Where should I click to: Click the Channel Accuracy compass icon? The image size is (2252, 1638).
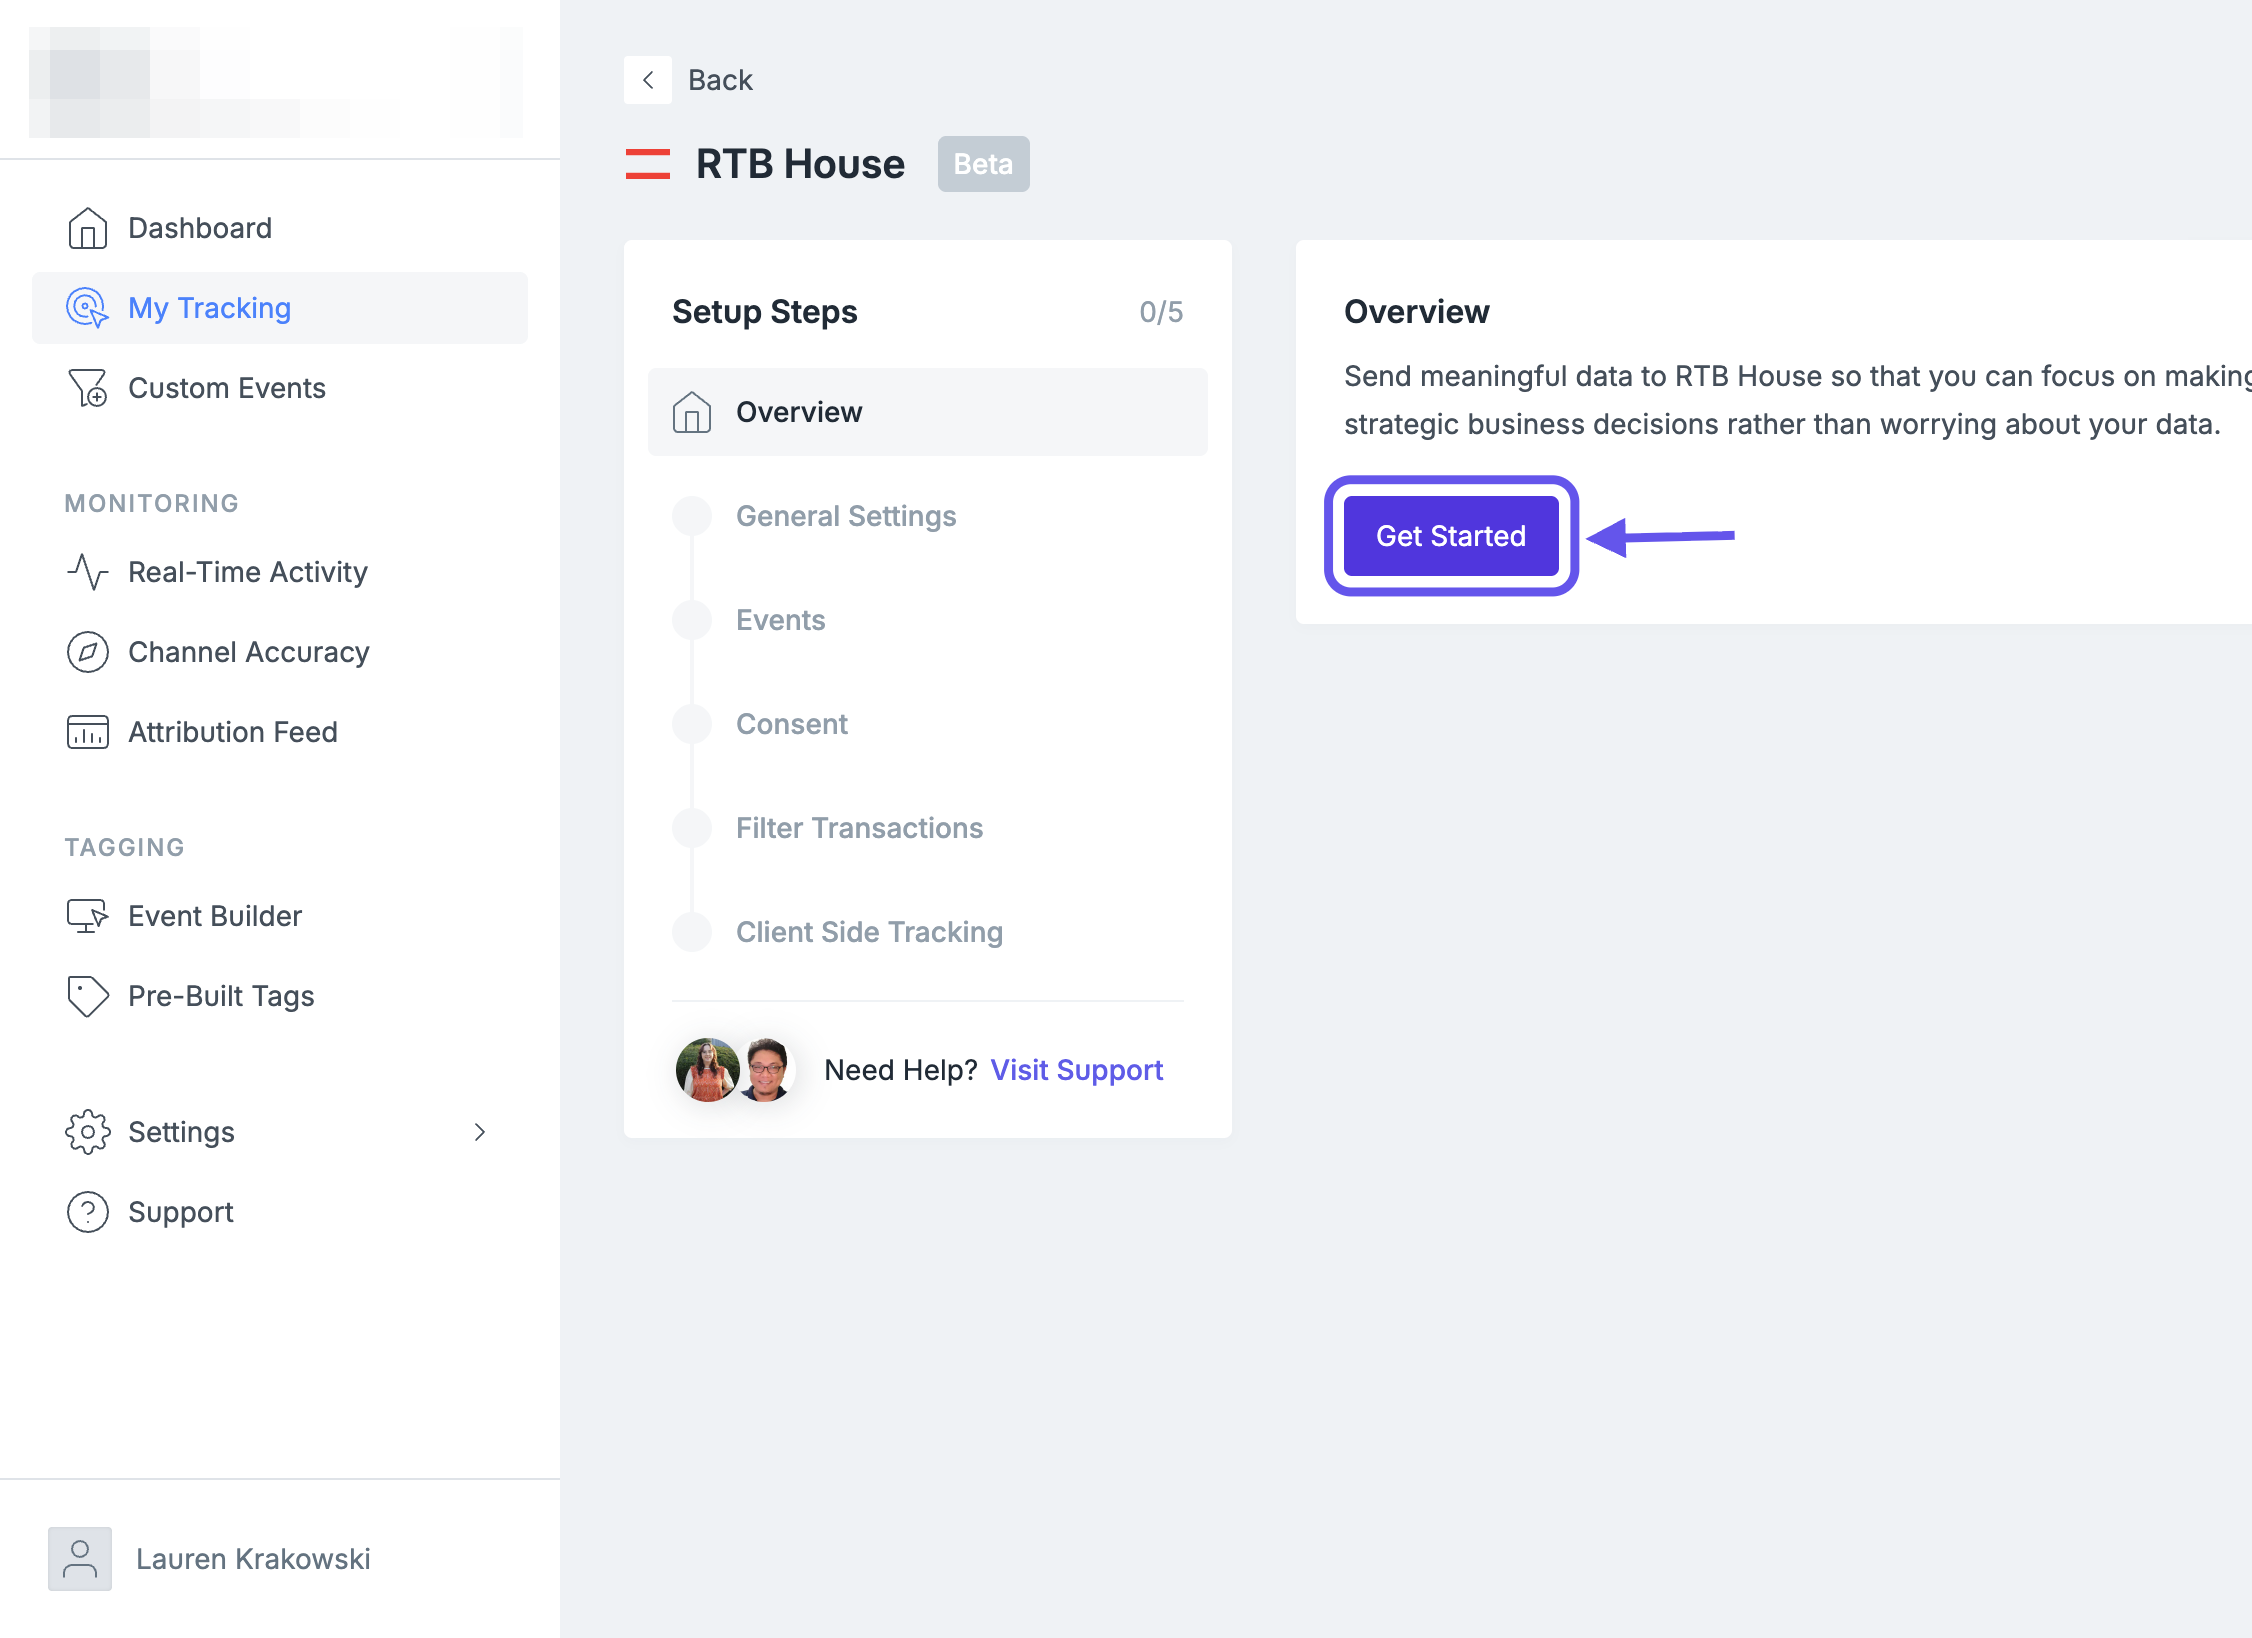pos(88,652)
